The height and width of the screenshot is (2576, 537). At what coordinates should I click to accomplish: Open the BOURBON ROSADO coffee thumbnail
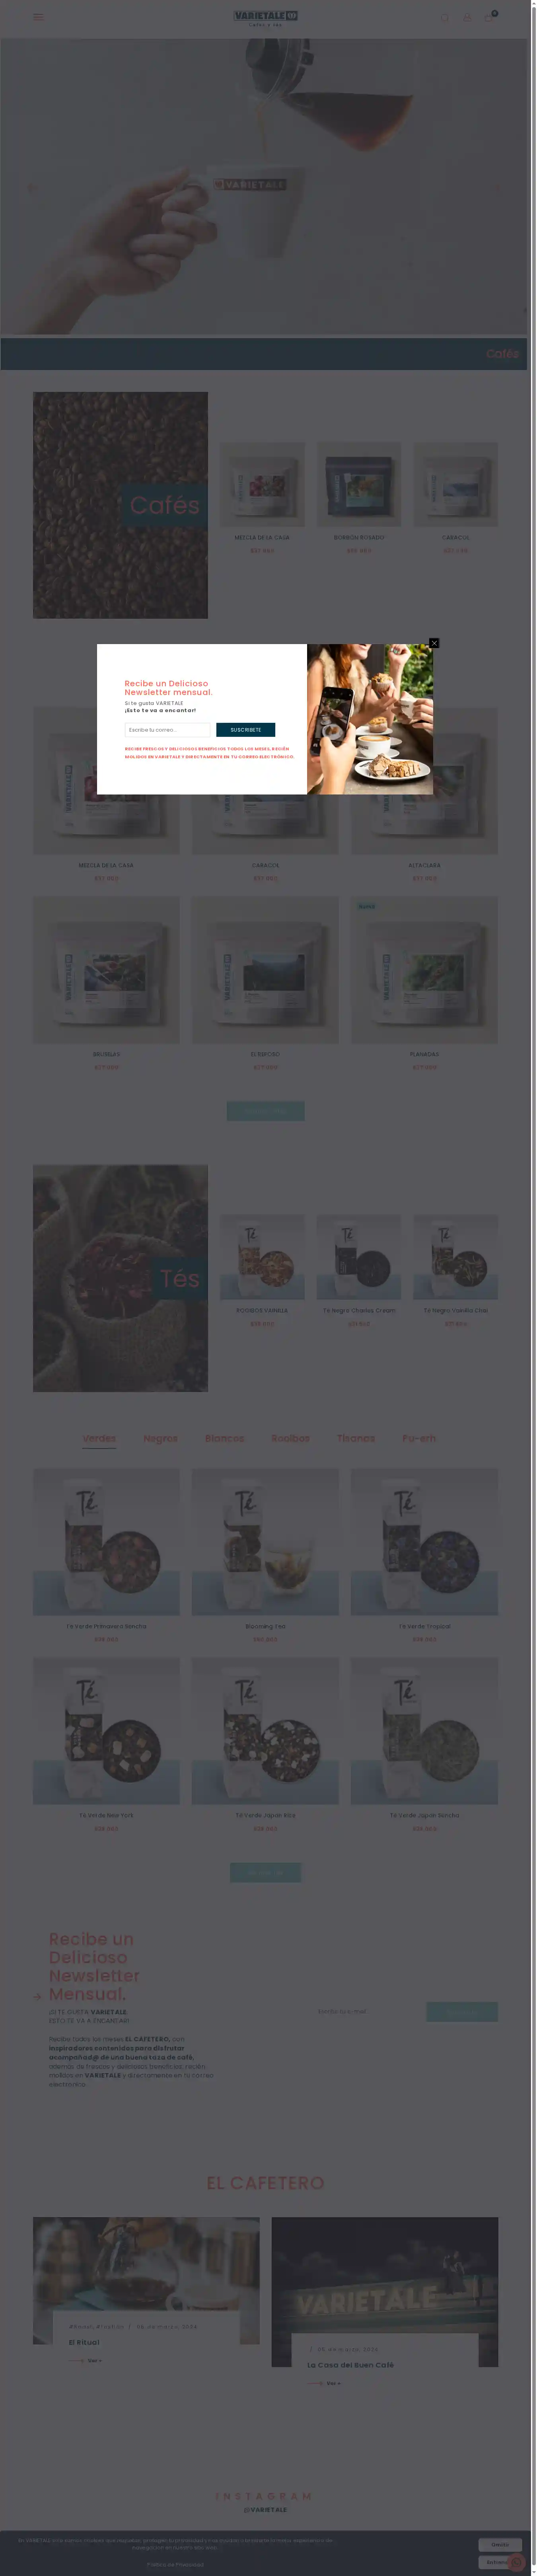pos(359,485)
